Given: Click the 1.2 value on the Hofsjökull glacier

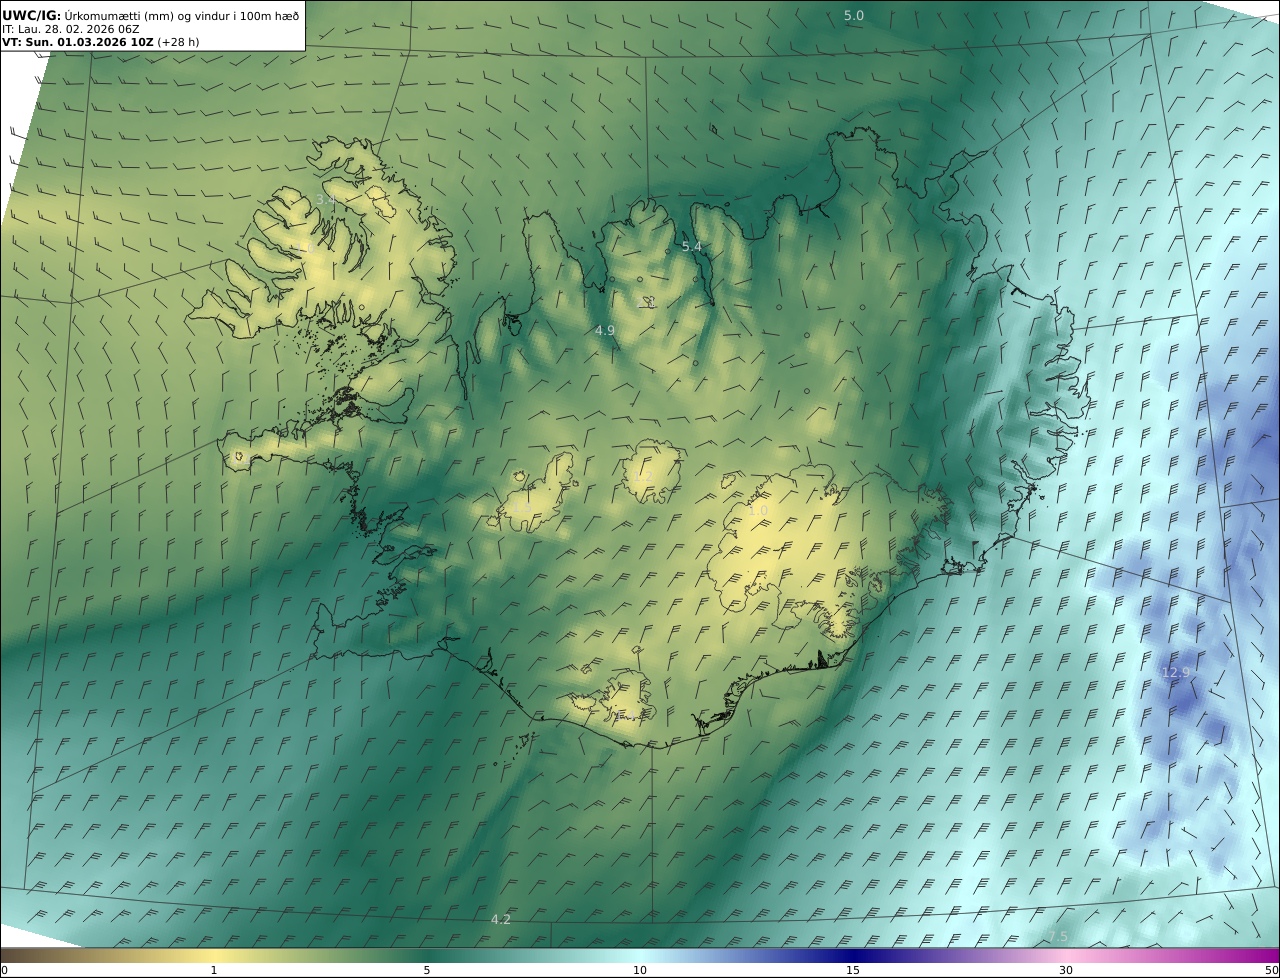Looking at the screenshot, I should [x=643, y=476].
